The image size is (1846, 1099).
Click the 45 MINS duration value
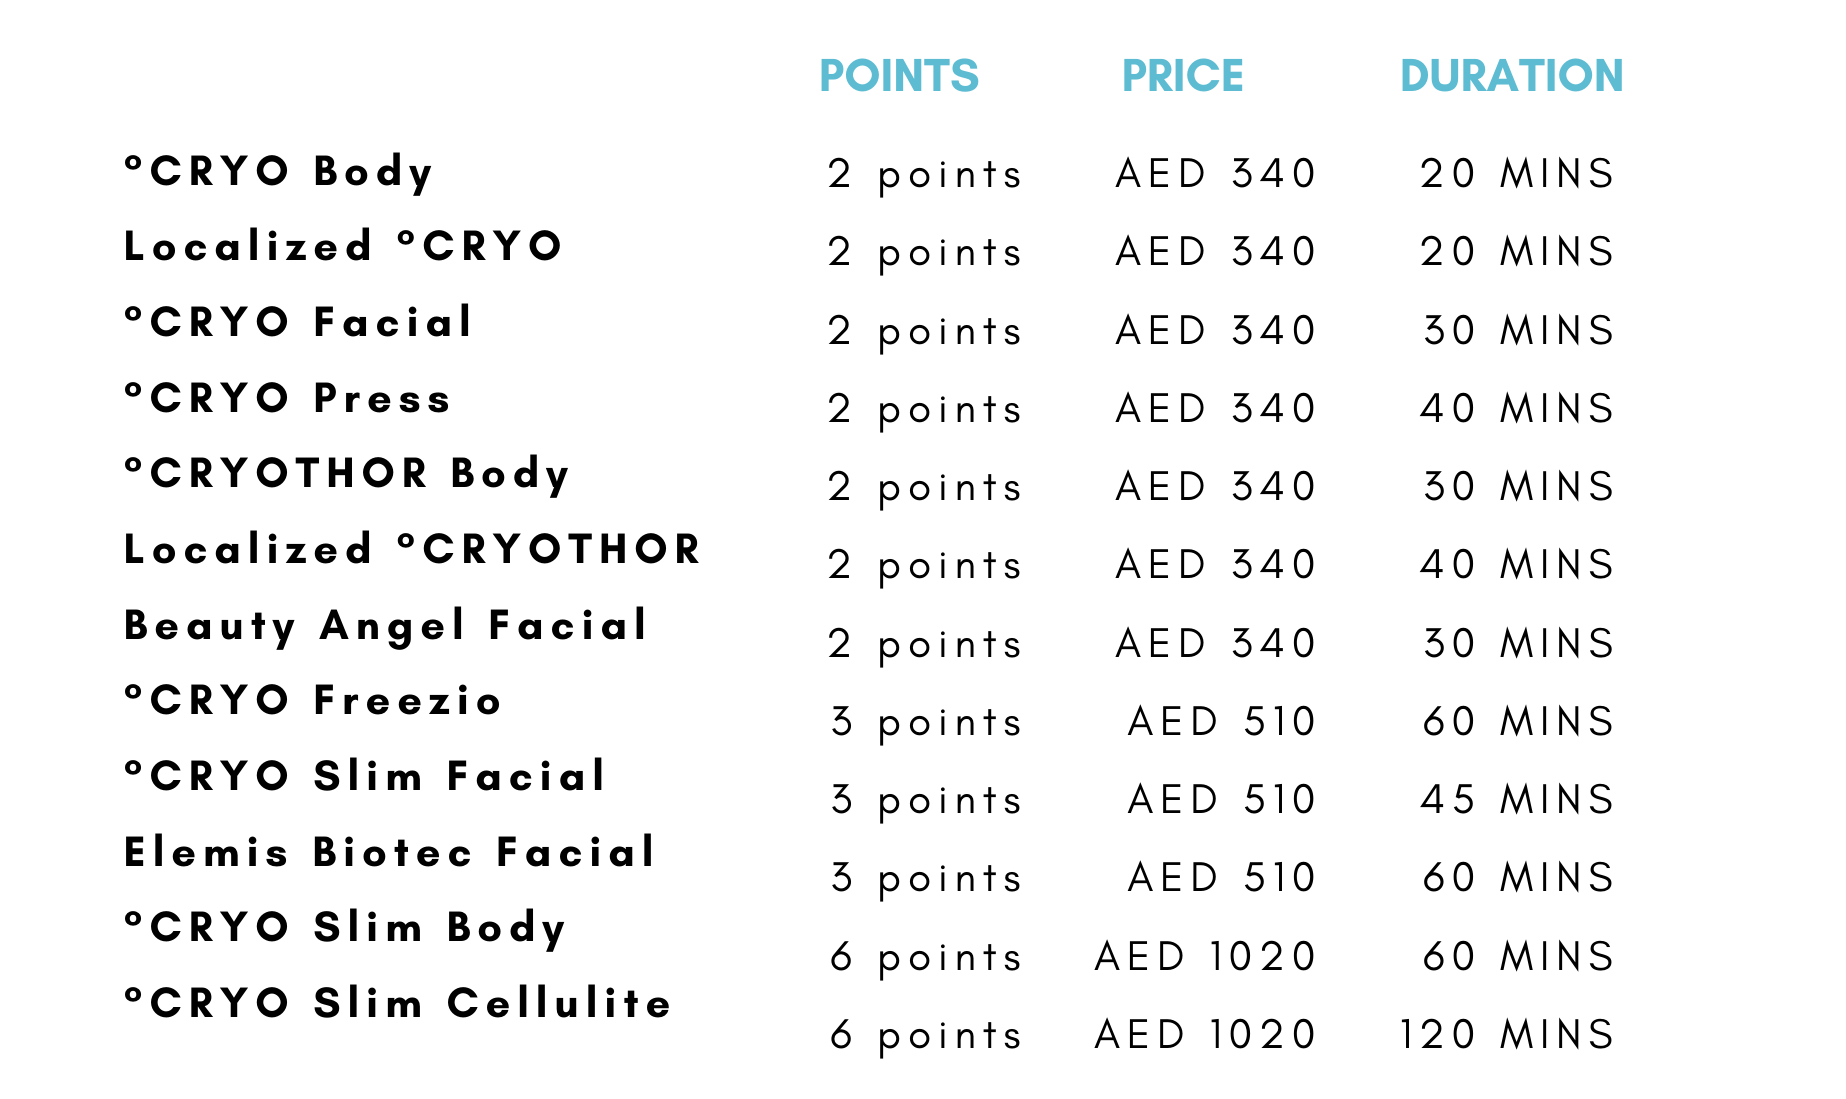1517,799
